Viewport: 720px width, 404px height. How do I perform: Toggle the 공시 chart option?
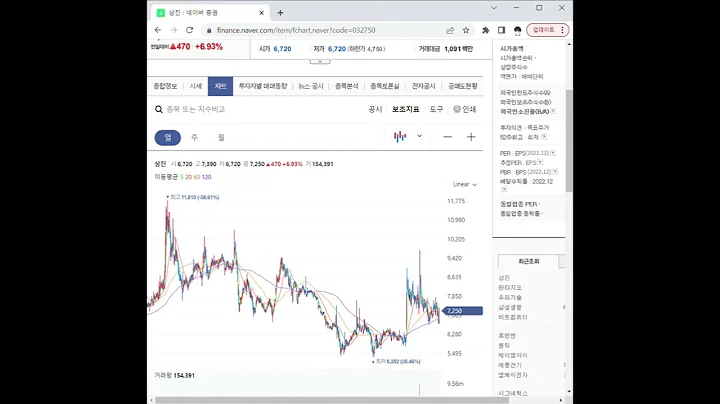375,109
